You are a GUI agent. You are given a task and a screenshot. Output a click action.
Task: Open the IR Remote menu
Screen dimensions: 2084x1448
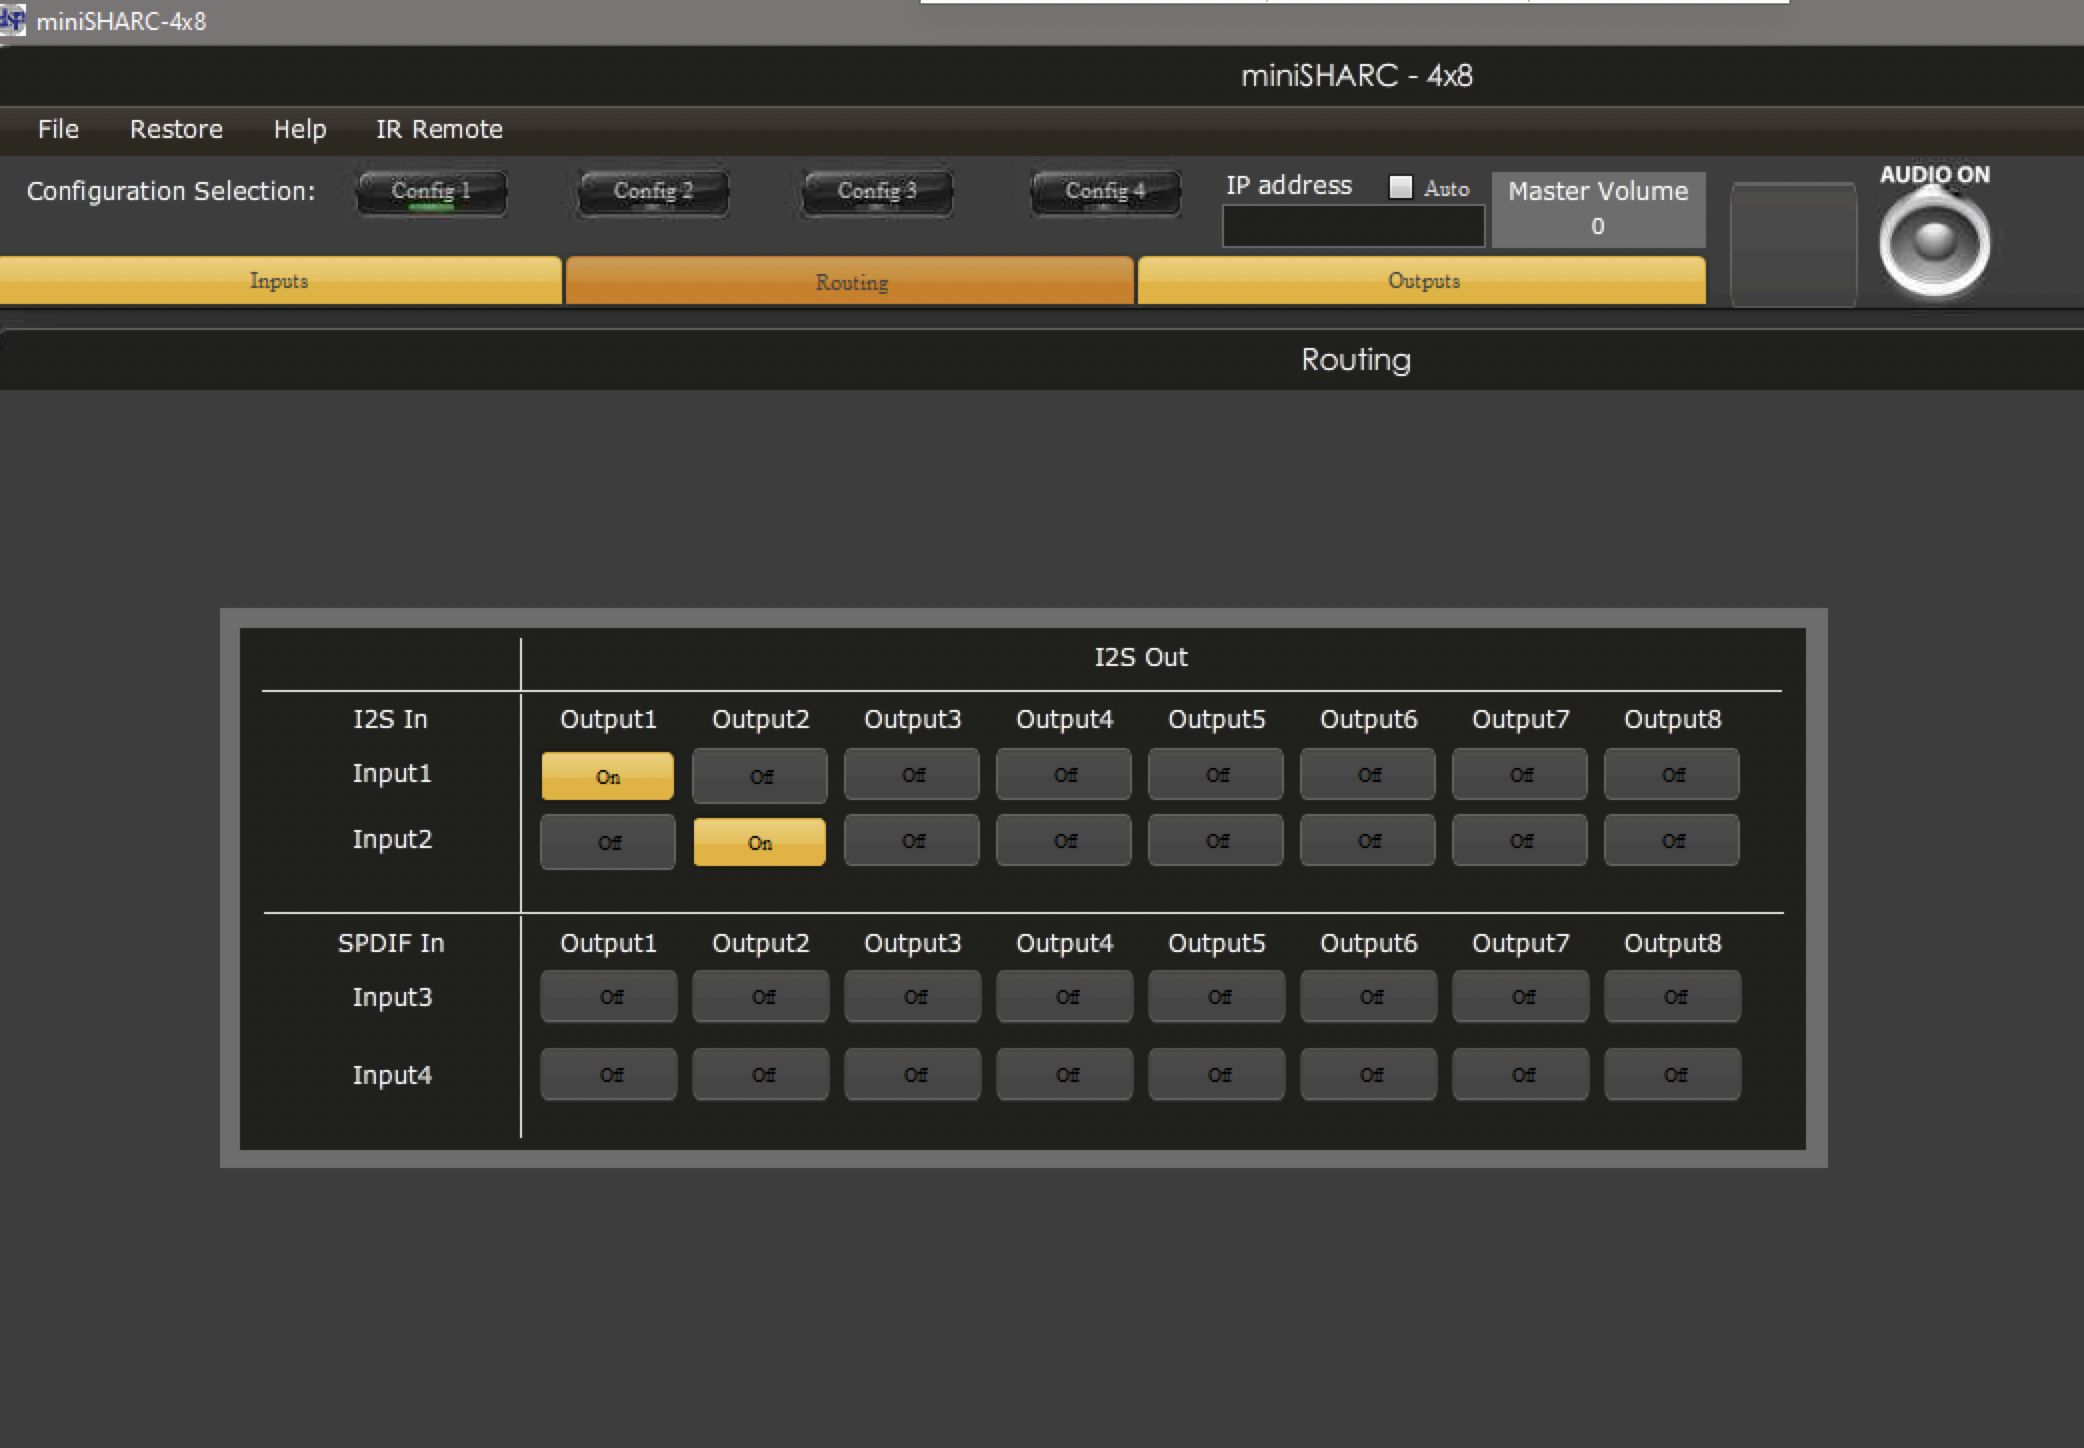tap(439, 129)
